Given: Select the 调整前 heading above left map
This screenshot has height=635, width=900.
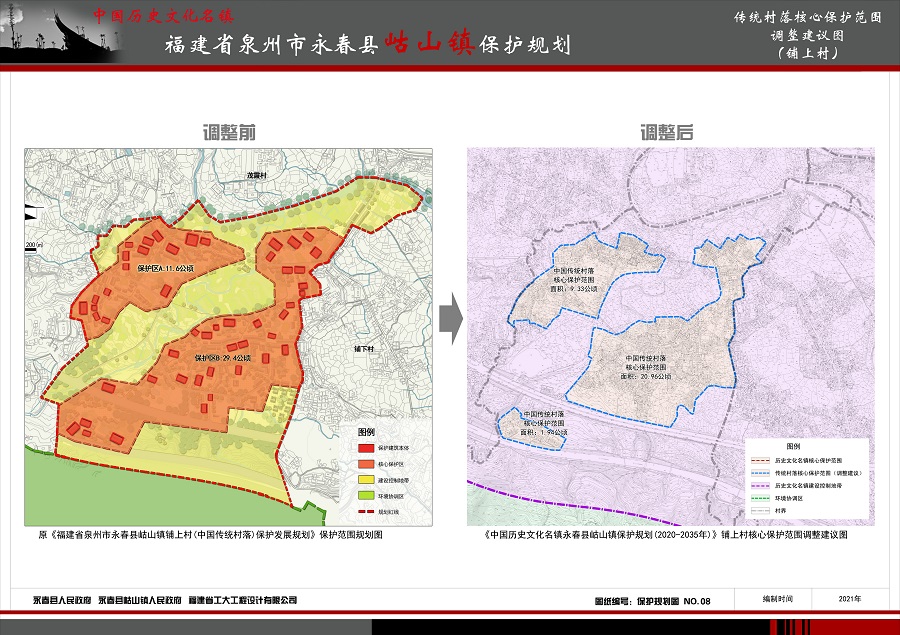Looking at the screenshot, I should 228,133.
